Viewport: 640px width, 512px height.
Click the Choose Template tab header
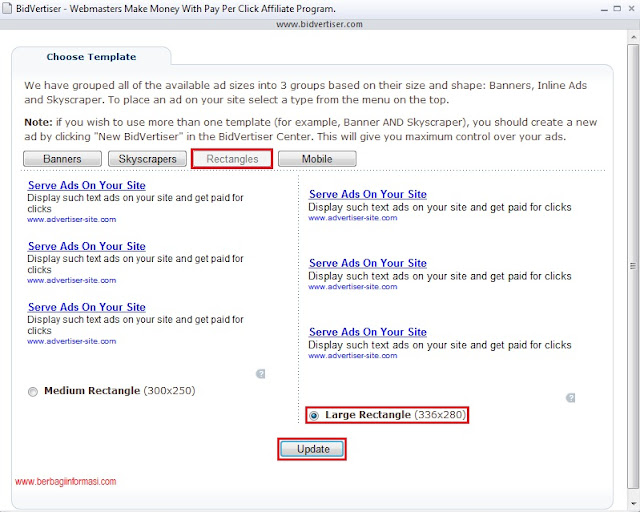point(91,57)
